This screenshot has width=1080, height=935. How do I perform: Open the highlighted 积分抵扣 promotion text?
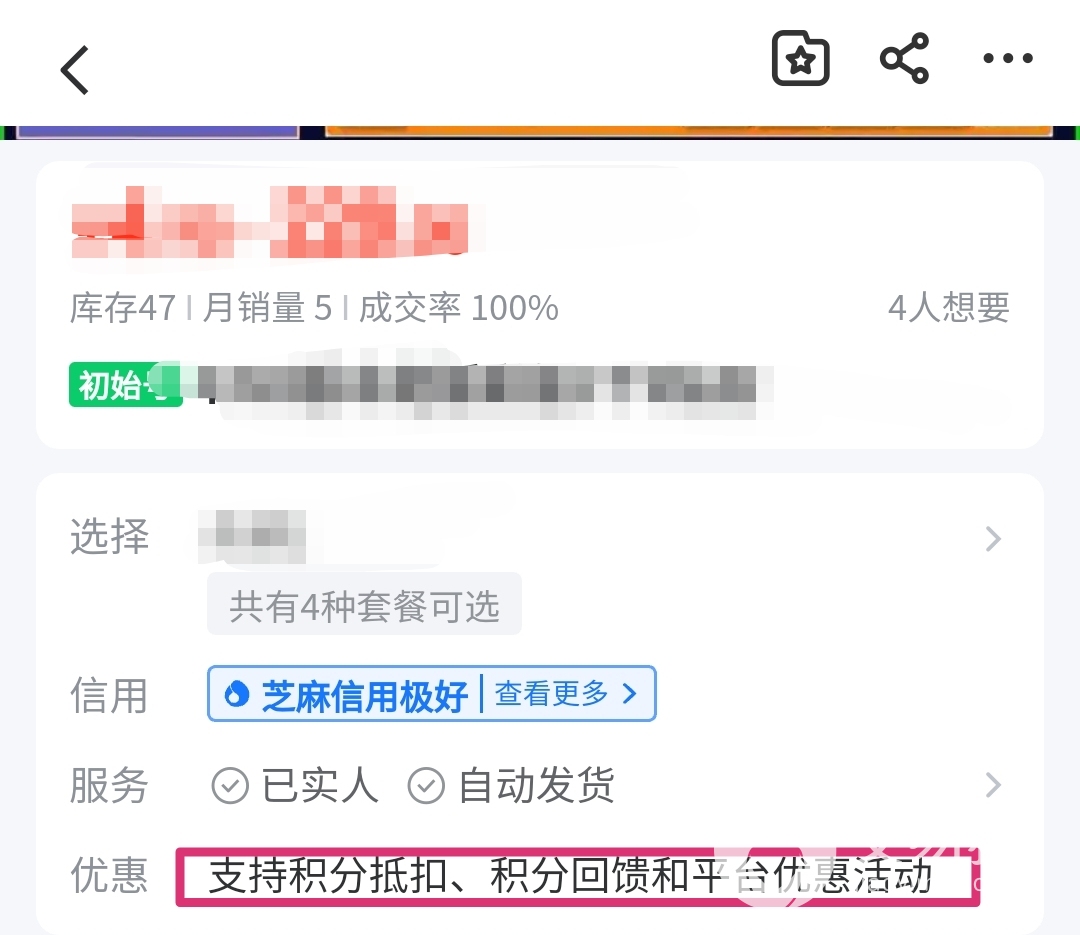(577, 876)
